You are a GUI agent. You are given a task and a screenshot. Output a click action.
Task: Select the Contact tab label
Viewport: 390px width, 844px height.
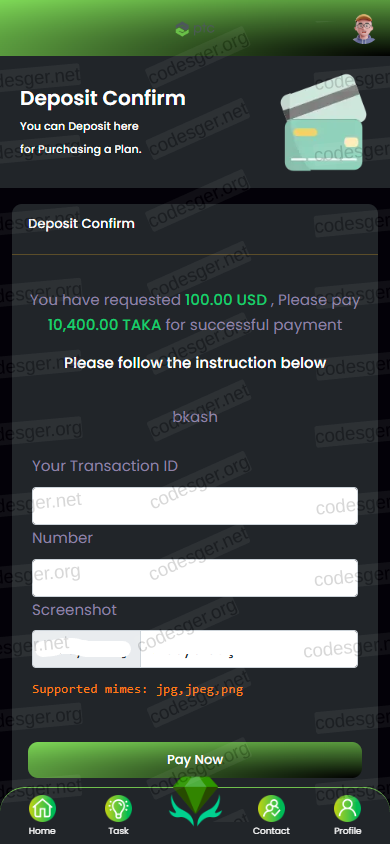coord(271,831)
